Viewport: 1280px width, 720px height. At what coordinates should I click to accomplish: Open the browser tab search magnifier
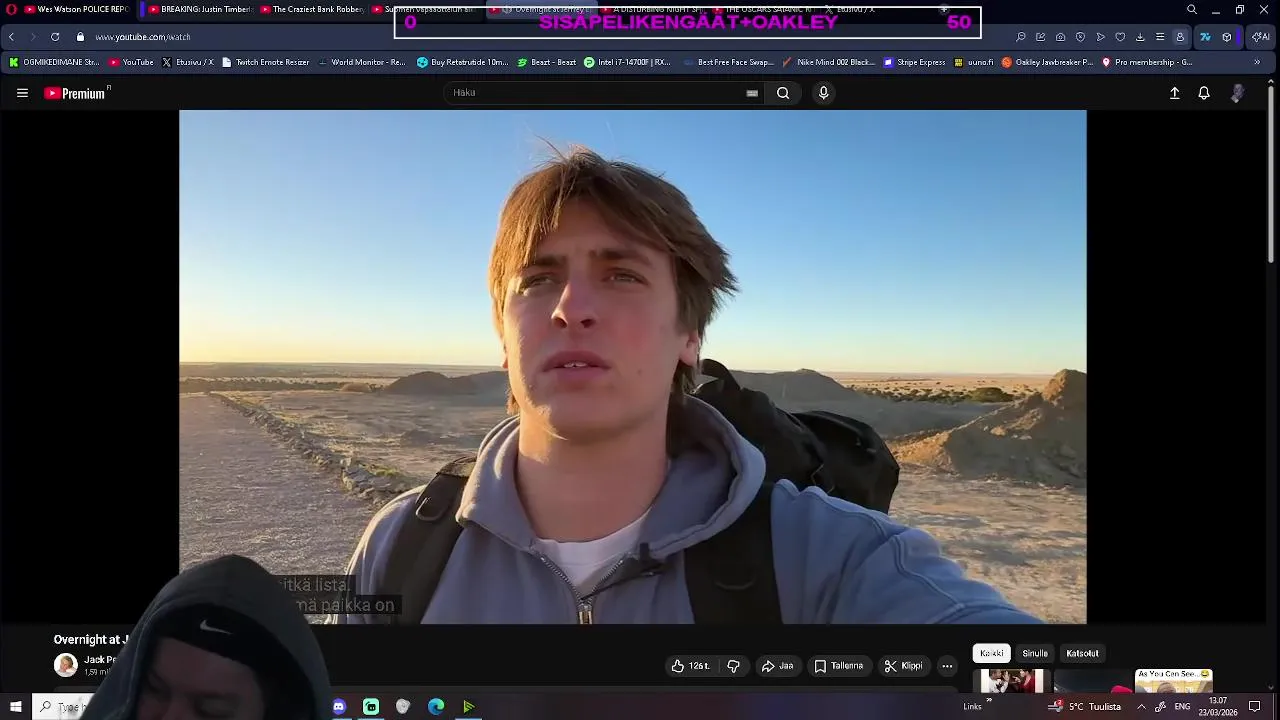[x=1191, y=9]
